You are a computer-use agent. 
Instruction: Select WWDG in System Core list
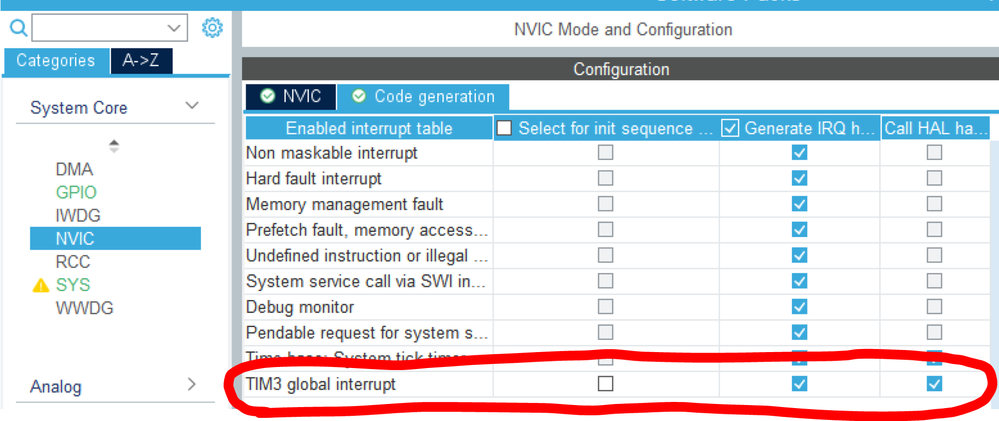85,308
